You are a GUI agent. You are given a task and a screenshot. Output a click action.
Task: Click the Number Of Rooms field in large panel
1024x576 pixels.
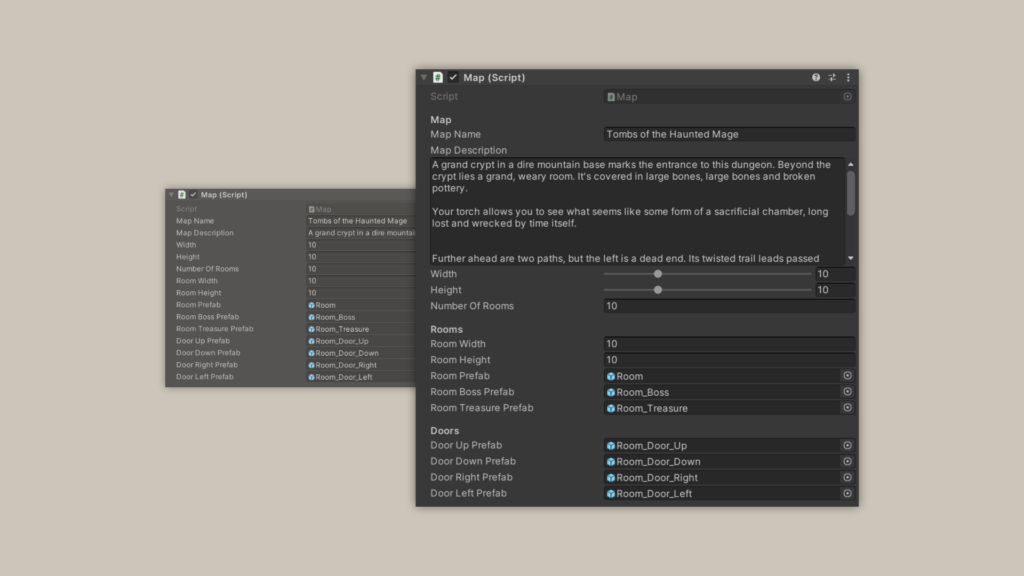(729, 306)
